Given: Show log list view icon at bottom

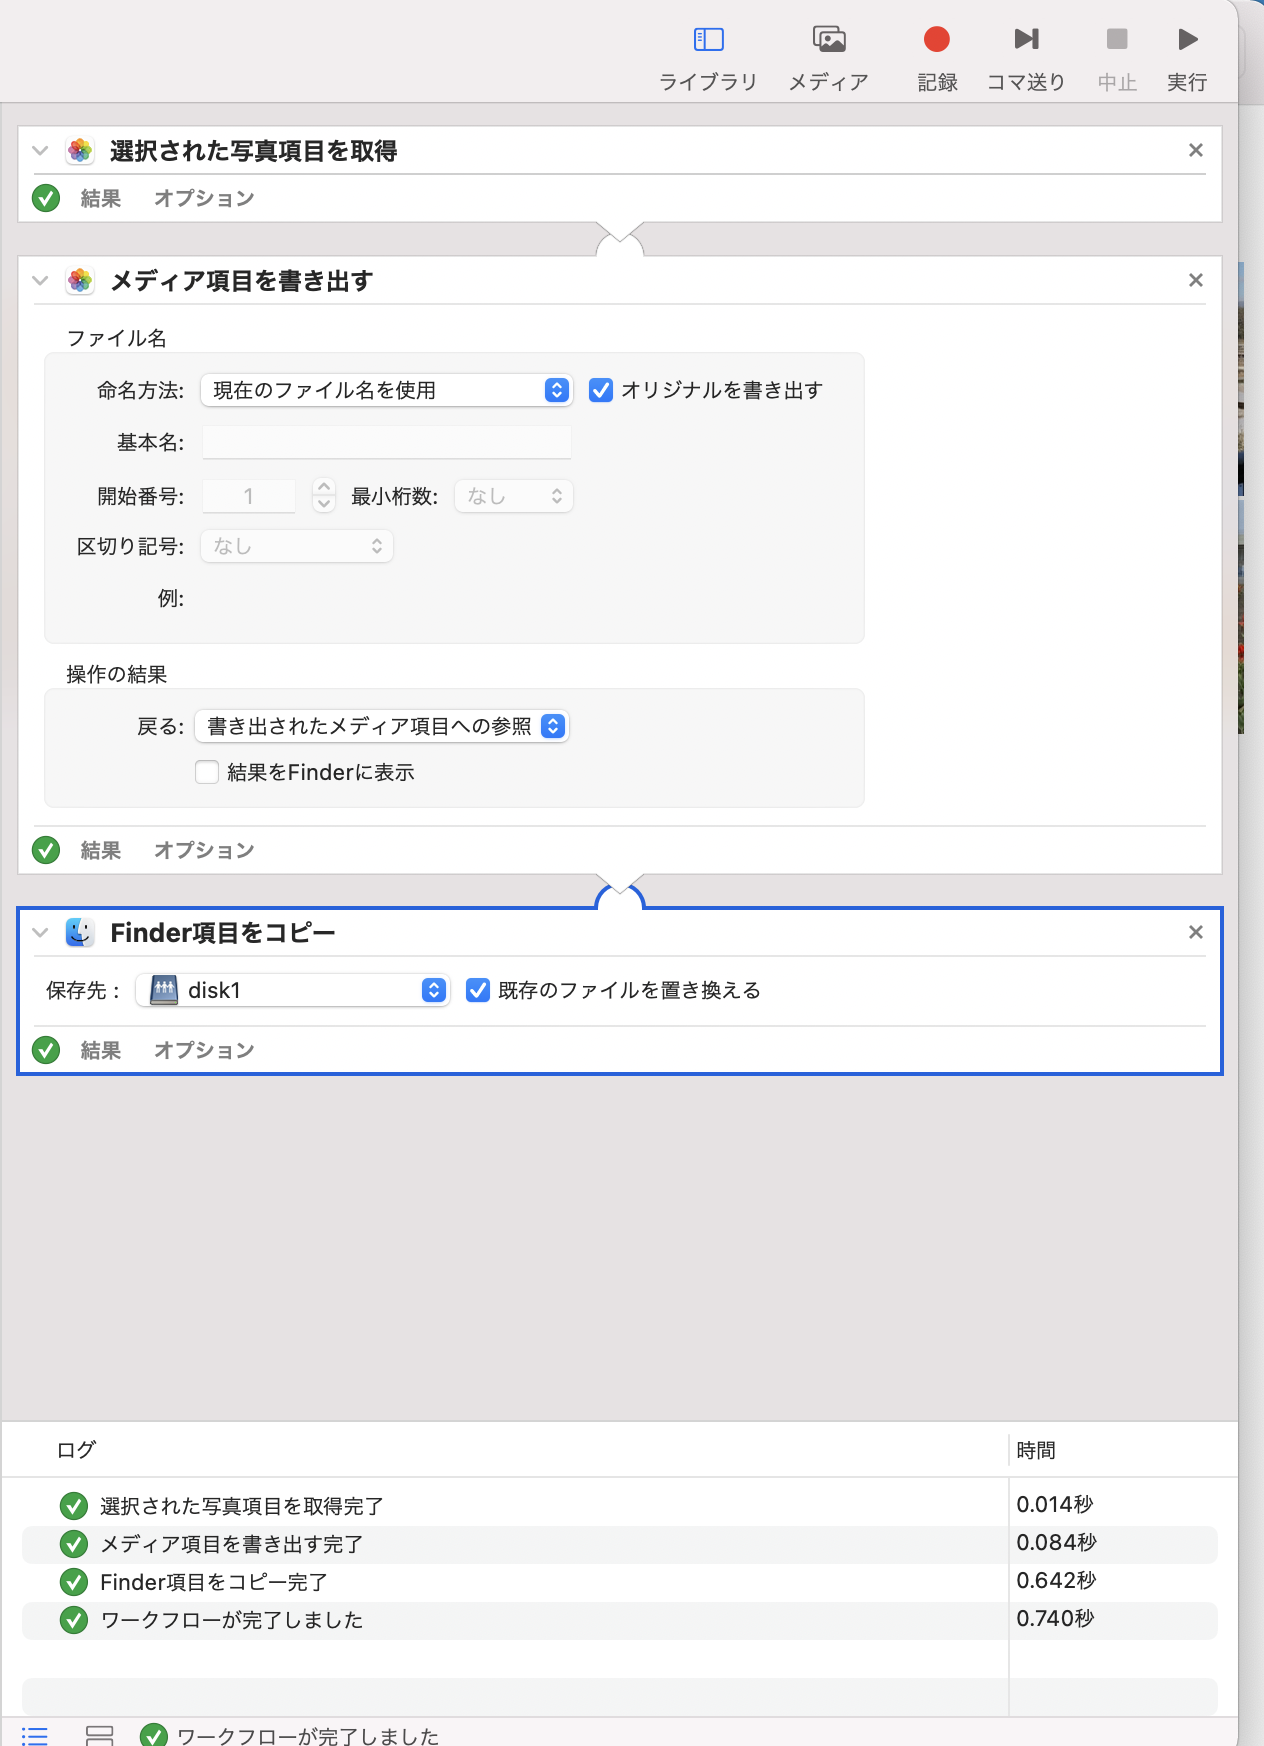Looking at the screenshot, I should click(x=35, y=1735).
